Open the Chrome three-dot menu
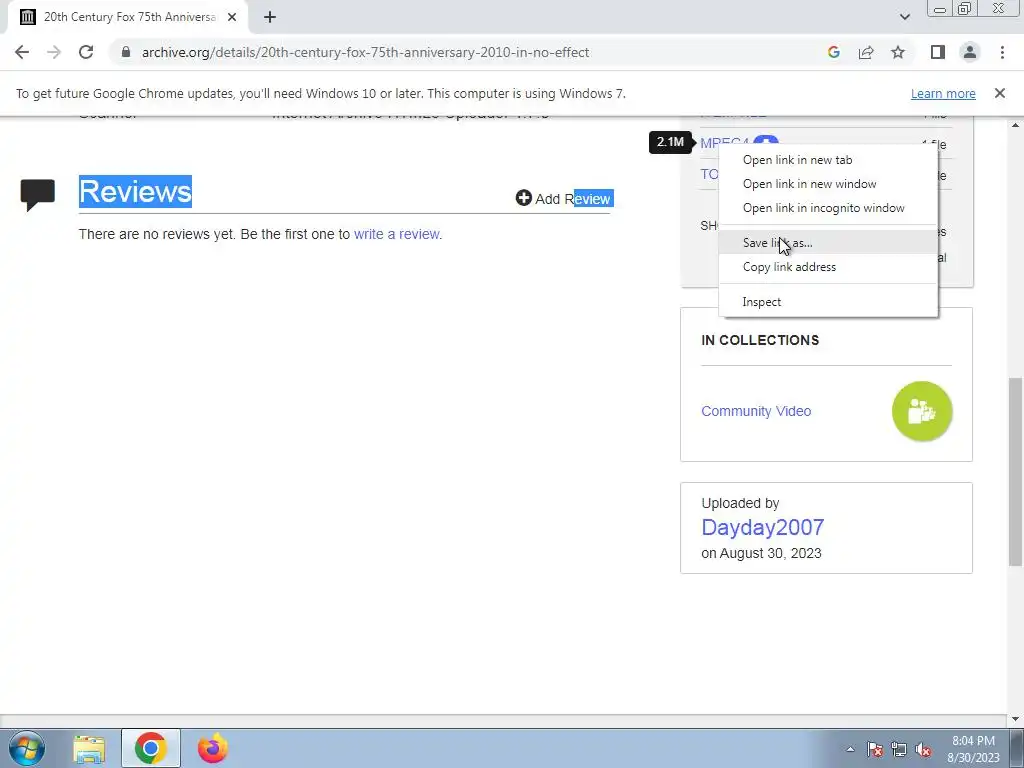Screen dimensions: 1024x768 [x=1002, y=52]
